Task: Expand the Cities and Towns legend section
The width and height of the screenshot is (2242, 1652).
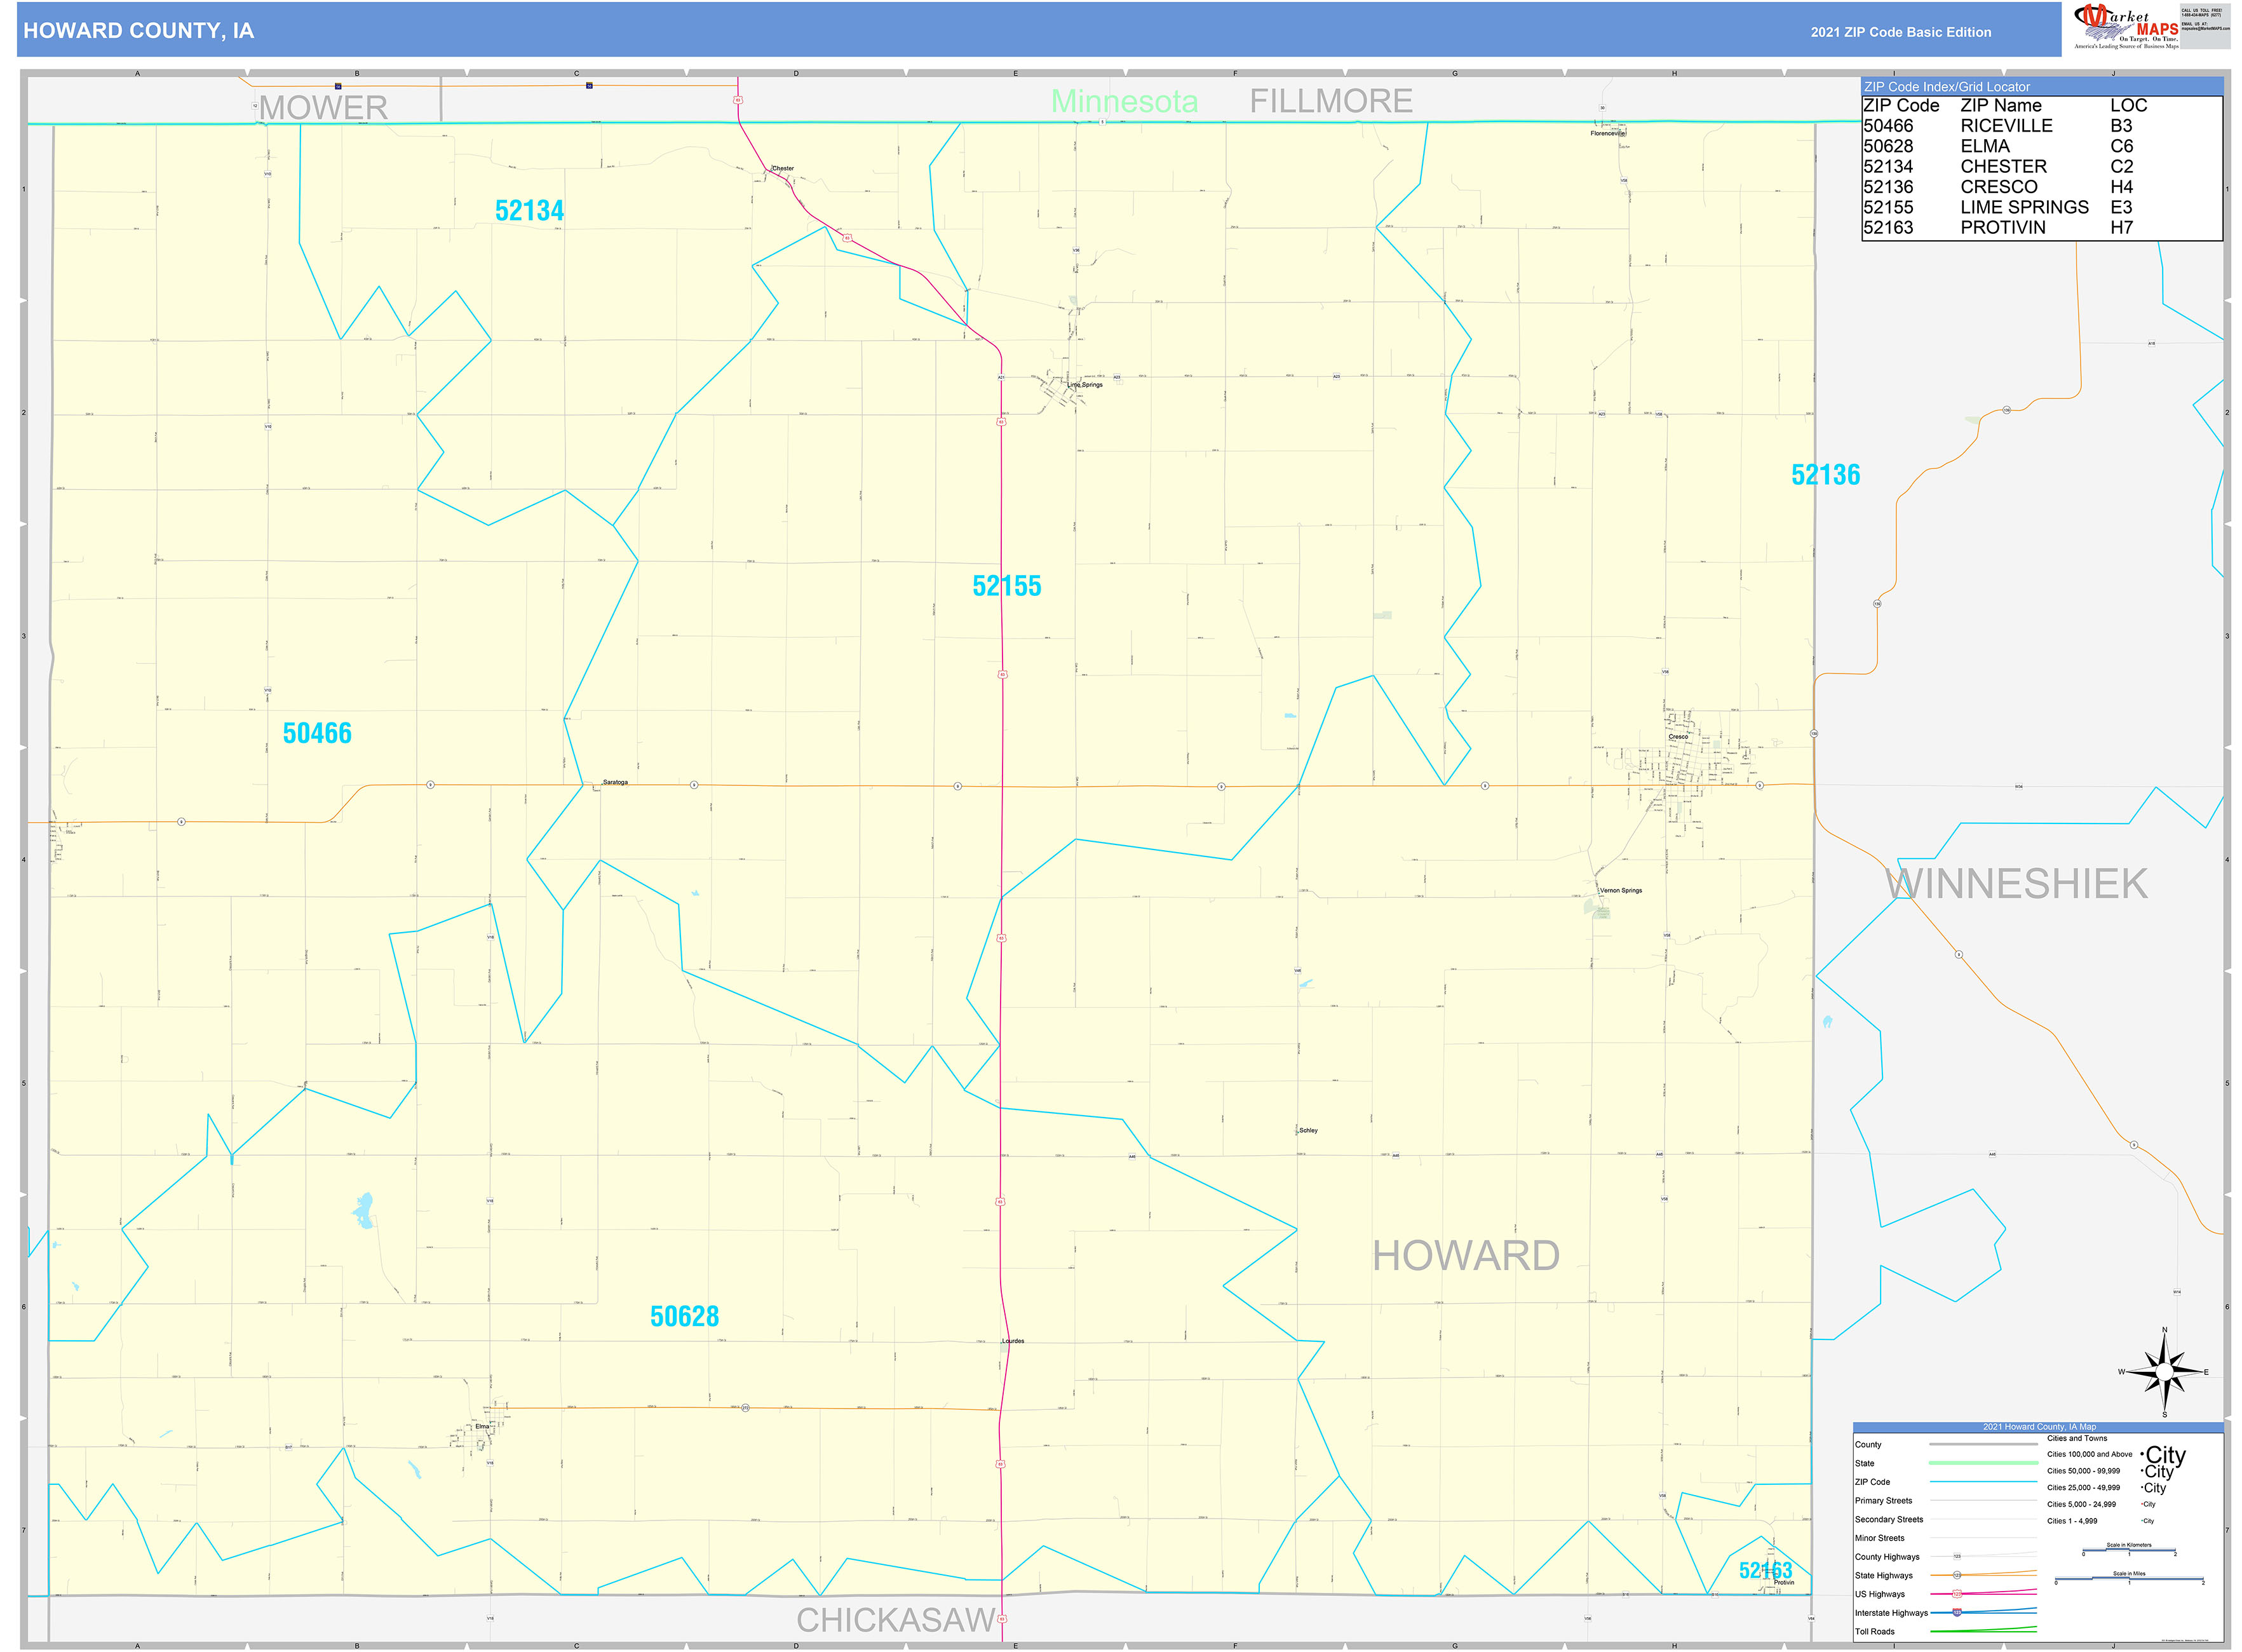Action: [x=2078, y=1438]
